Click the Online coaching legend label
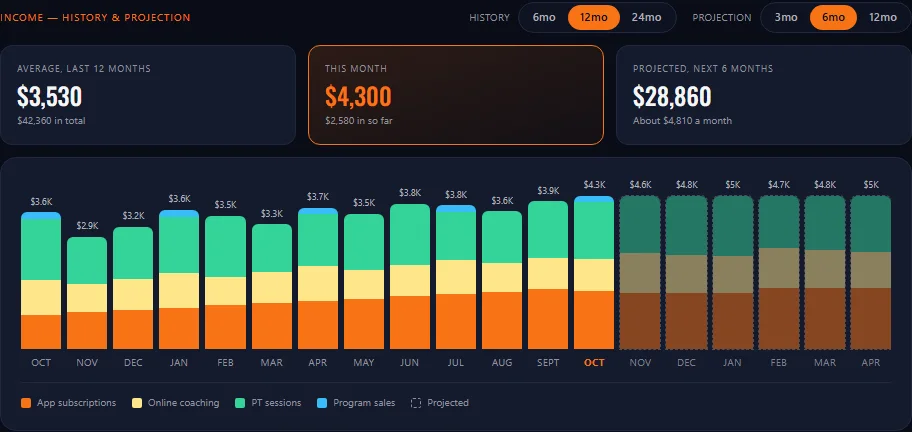The height and width of the screenshot is (432, 912). click(183, 403)
